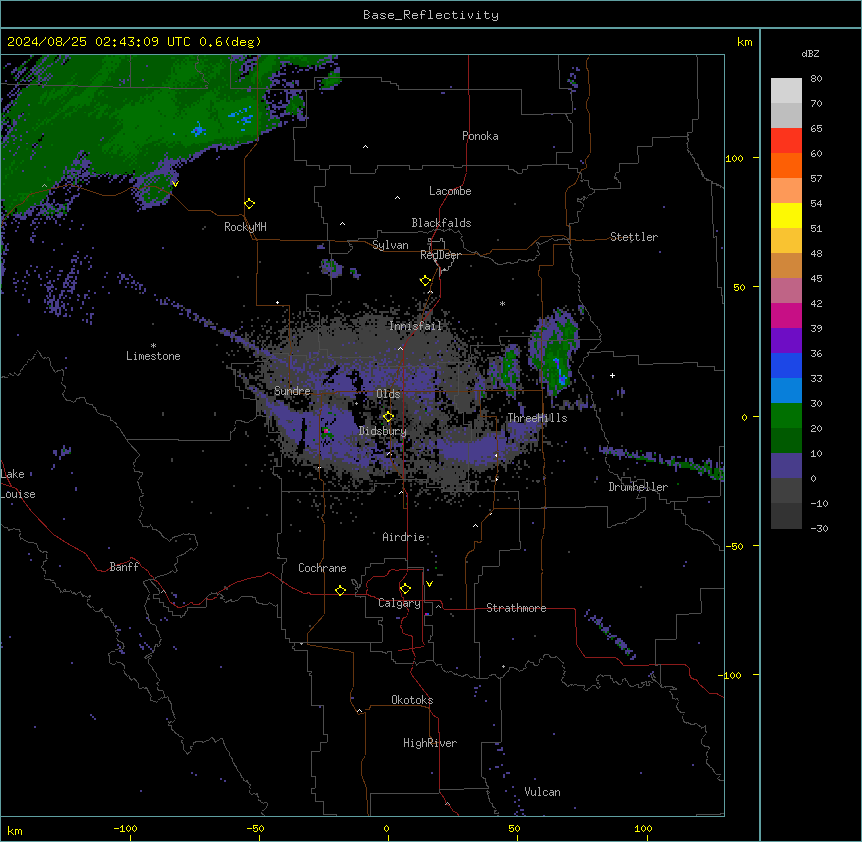This screenshot has width=862, height=842.
Task: Select the RedDeer city label
Action: click(440, 255)
